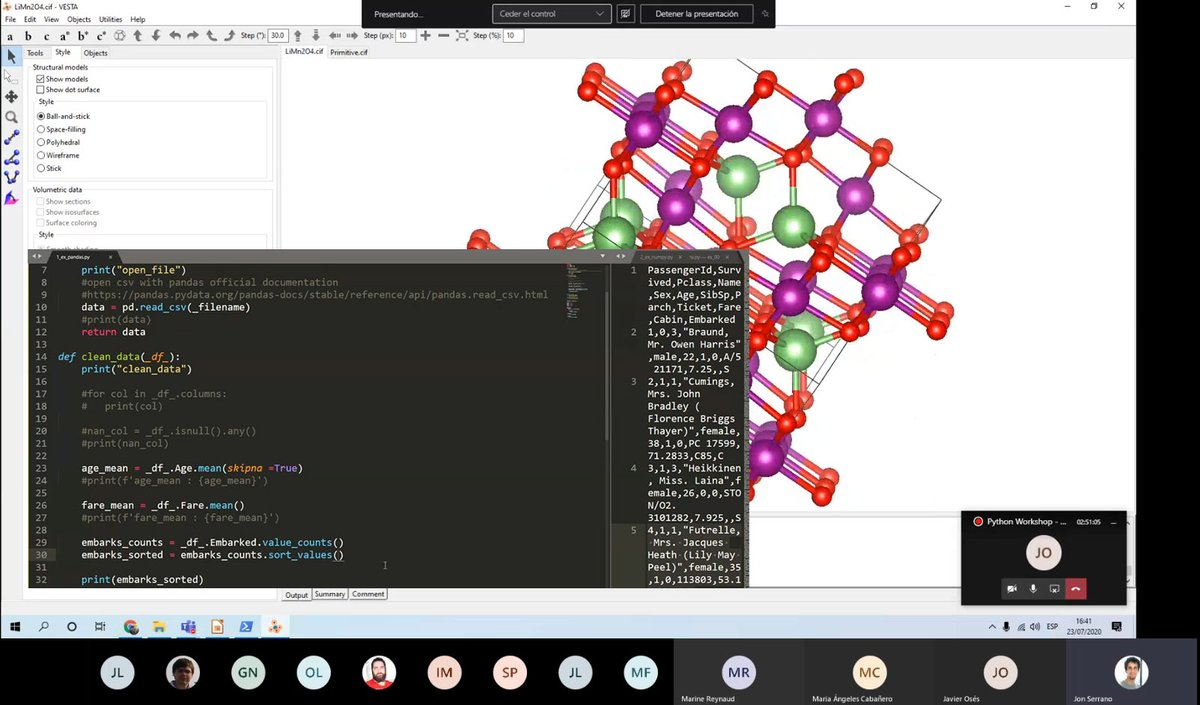Open the LiMn2O4.cif tab
Image resolution: width=1200 pixels, height=705 pixels.
click(304, 50)
